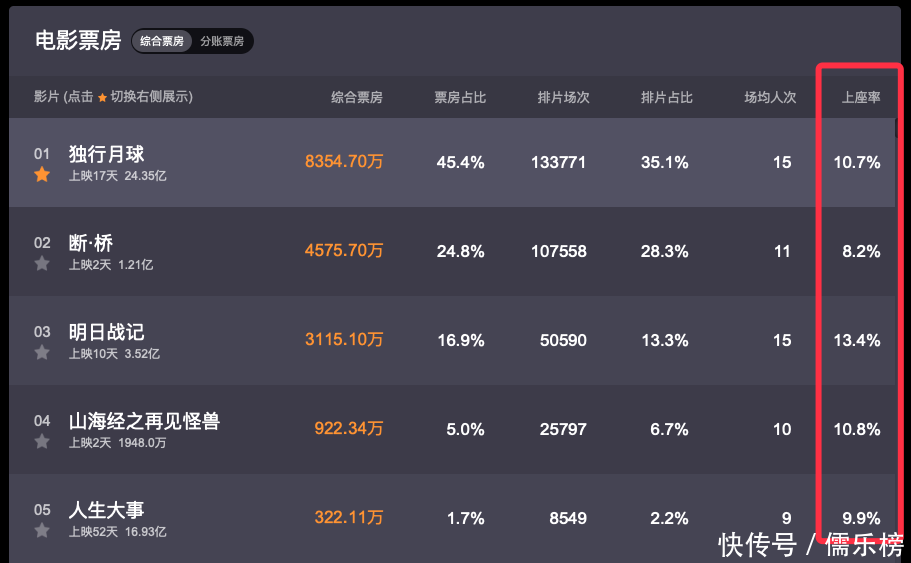Click the 综合票房 column header
911x563 pixels.
tap(357, 97)
